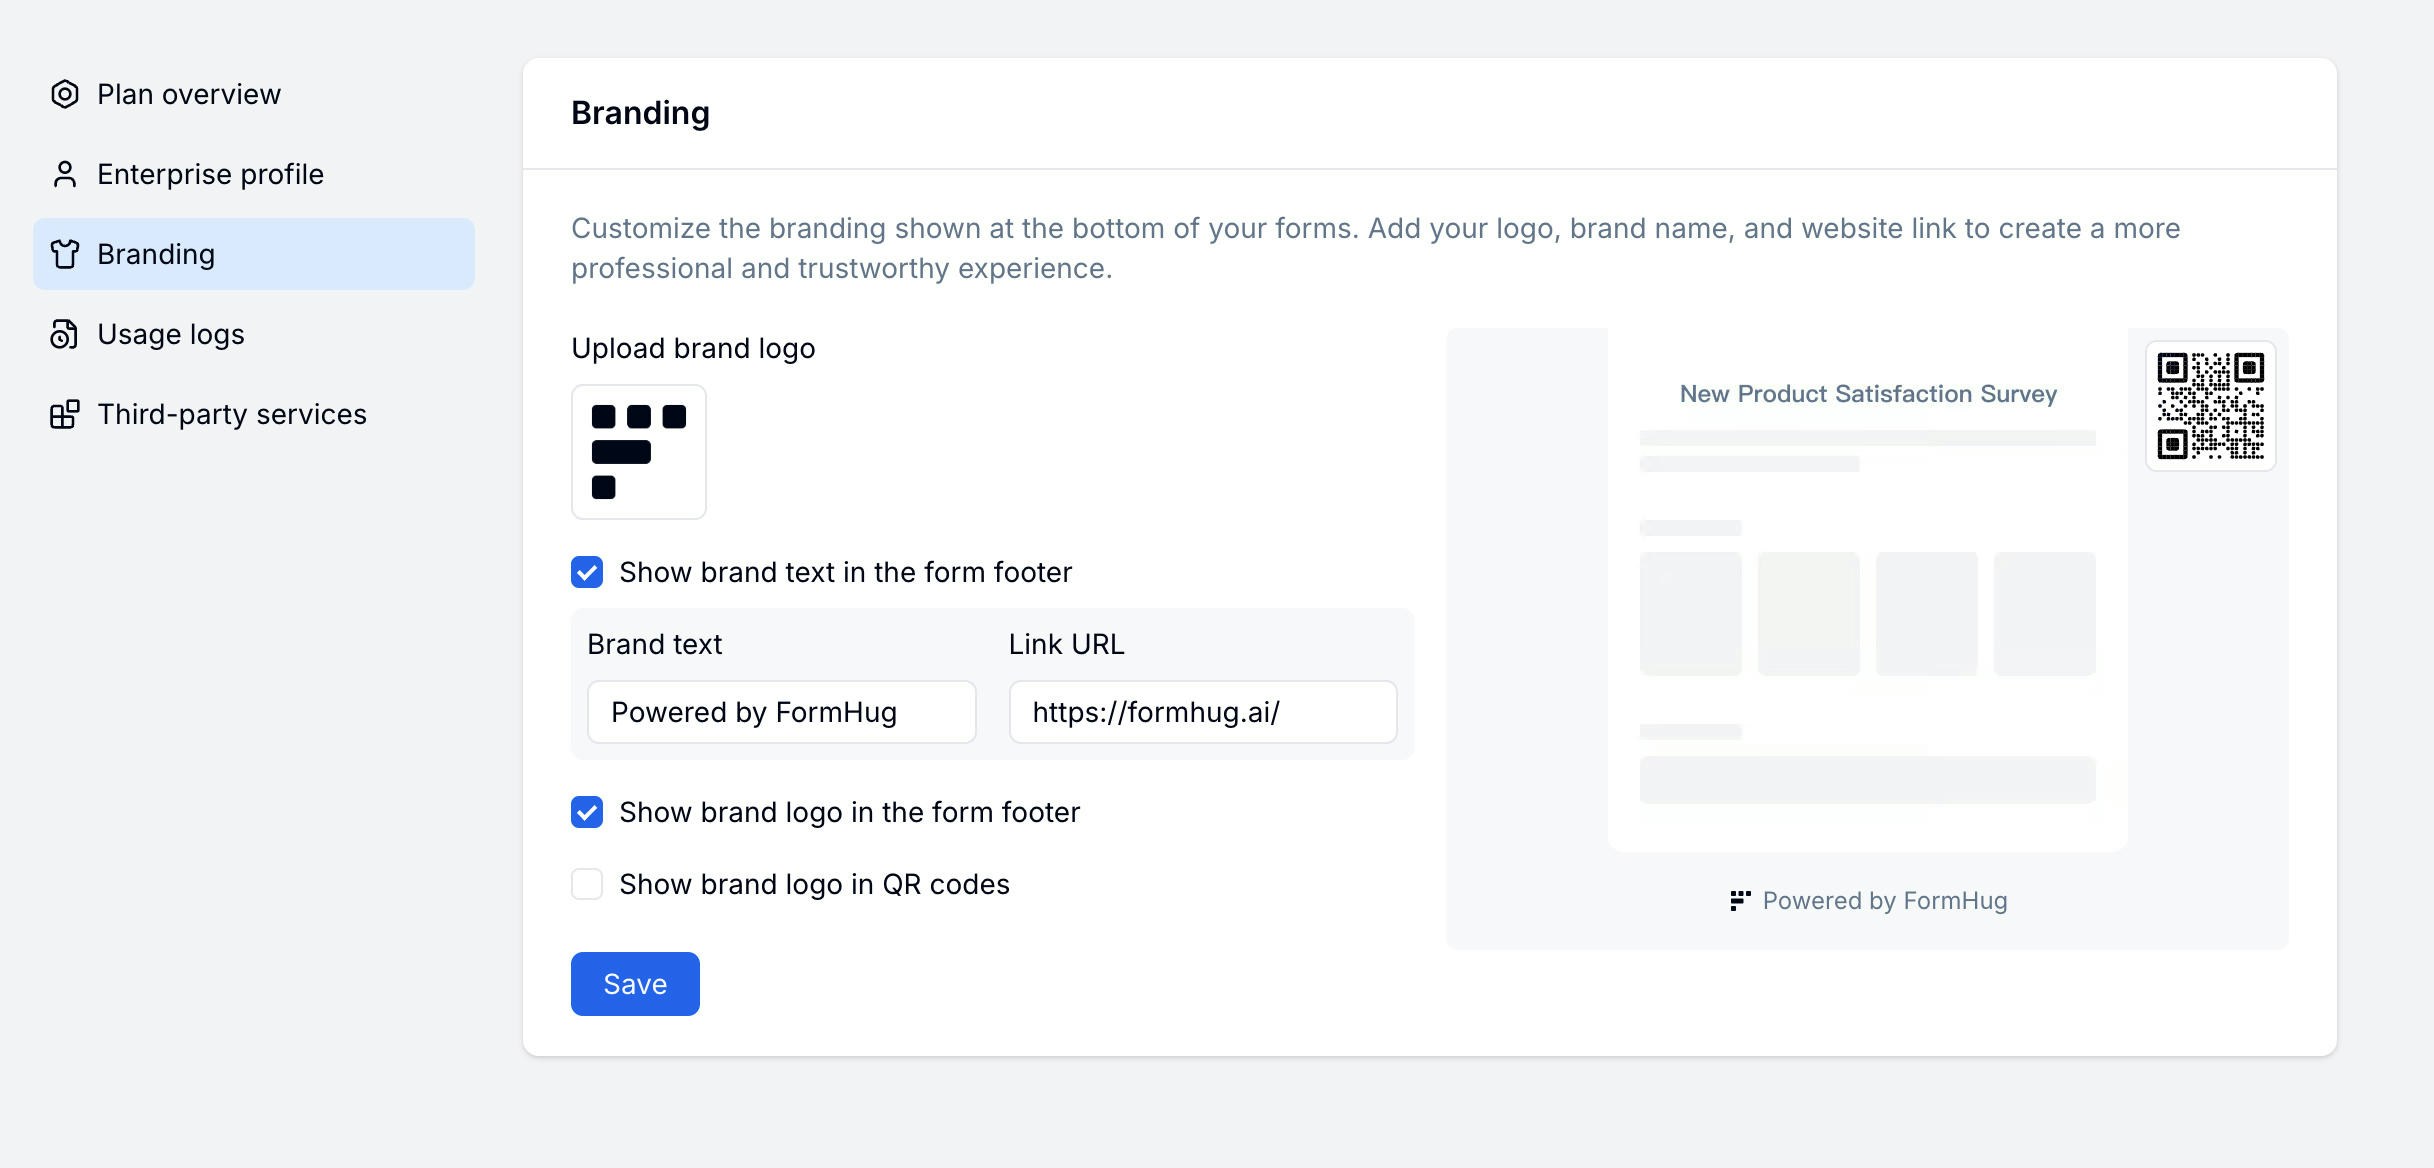The width and height of the screenshot is (2434, 1168).
Task: Disable Show brand text in the form footer
Action: click(x=587, y=572)
